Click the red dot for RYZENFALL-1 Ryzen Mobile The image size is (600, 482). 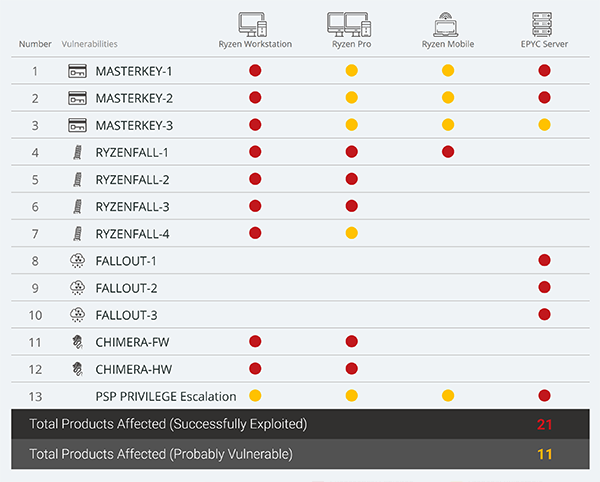(448, 152)
